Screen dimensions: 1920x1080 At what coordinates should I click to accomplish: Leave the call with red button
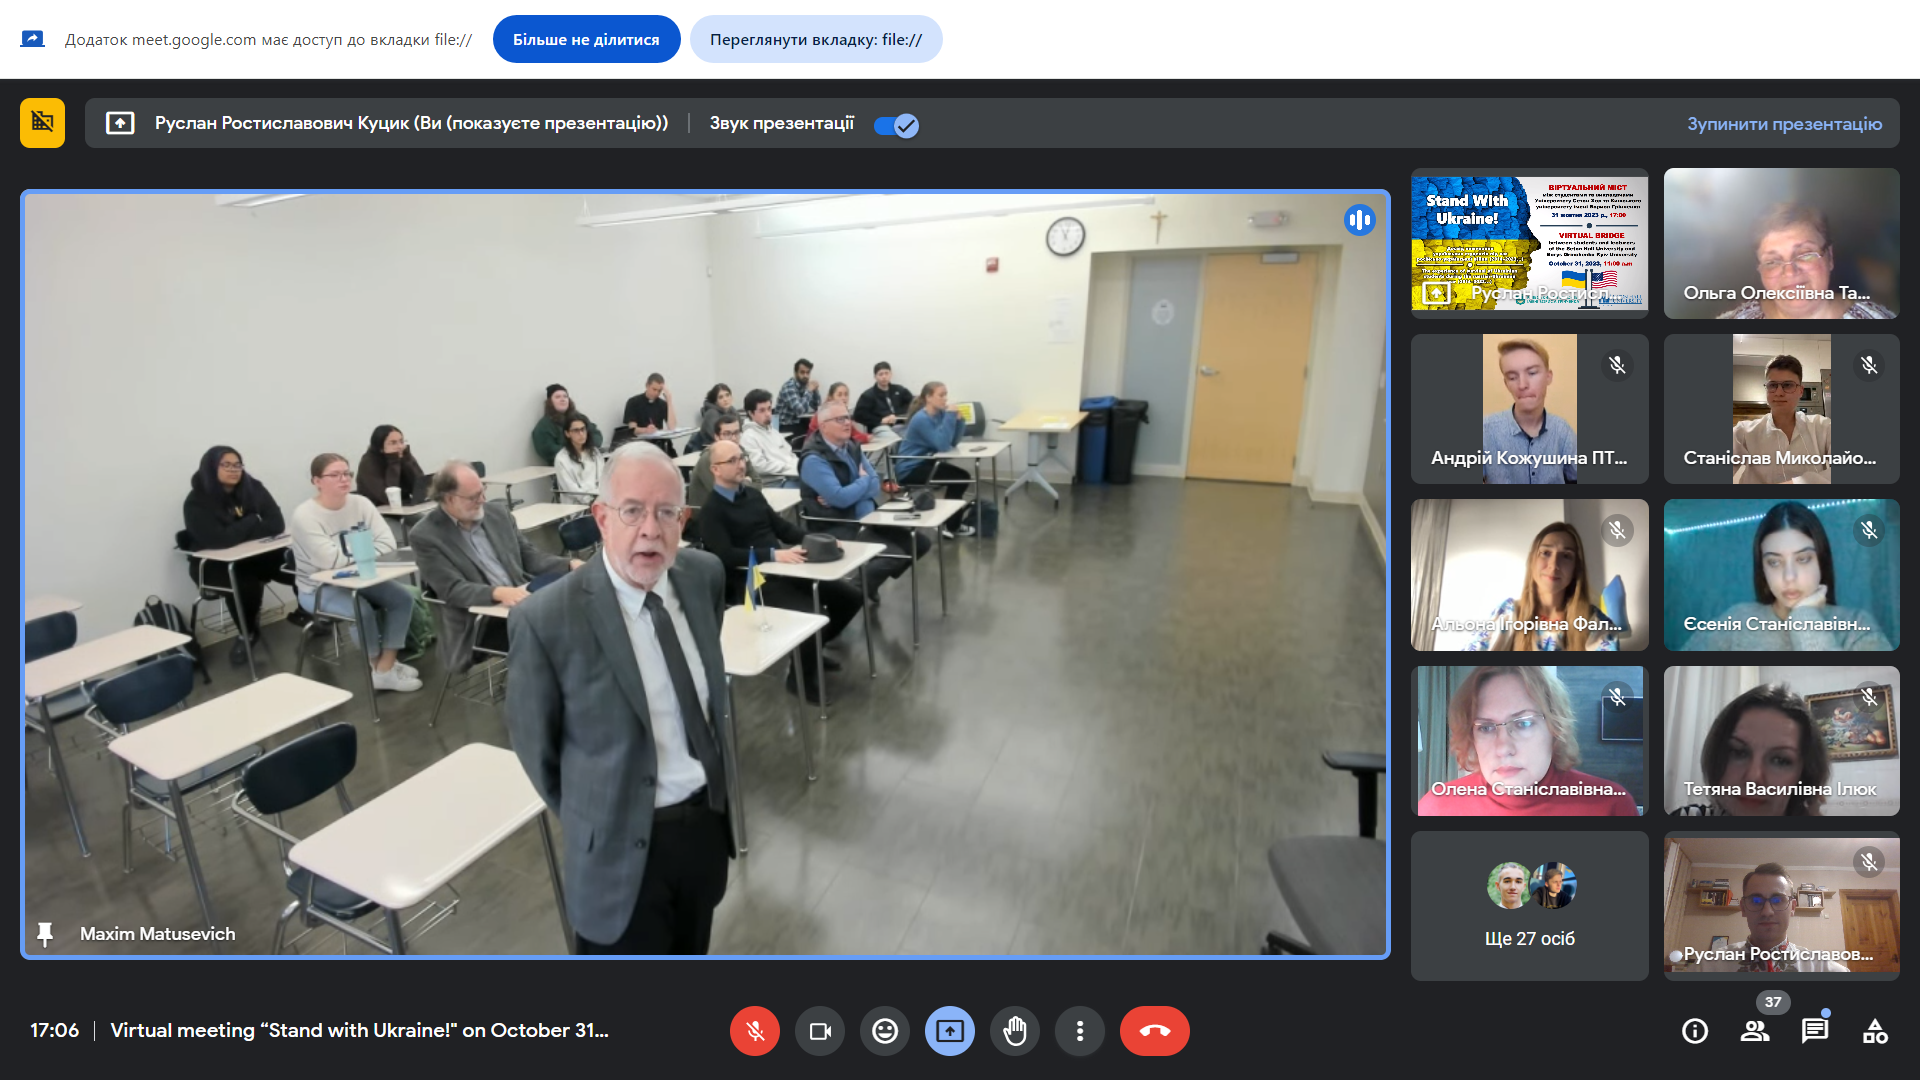pyautogui.click(x=1154, y=1031)
